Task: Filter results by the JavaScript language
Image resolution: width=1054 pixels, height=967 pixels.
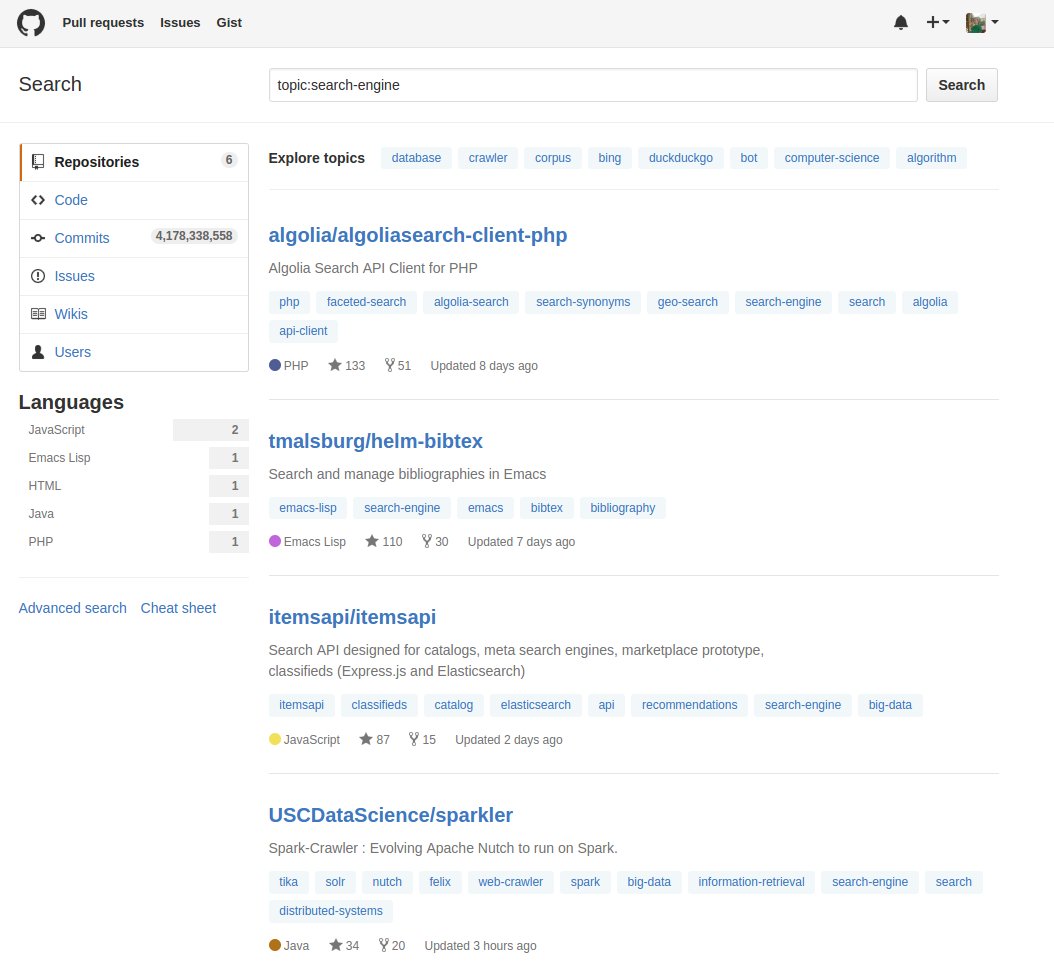Action: coord(56,429)
